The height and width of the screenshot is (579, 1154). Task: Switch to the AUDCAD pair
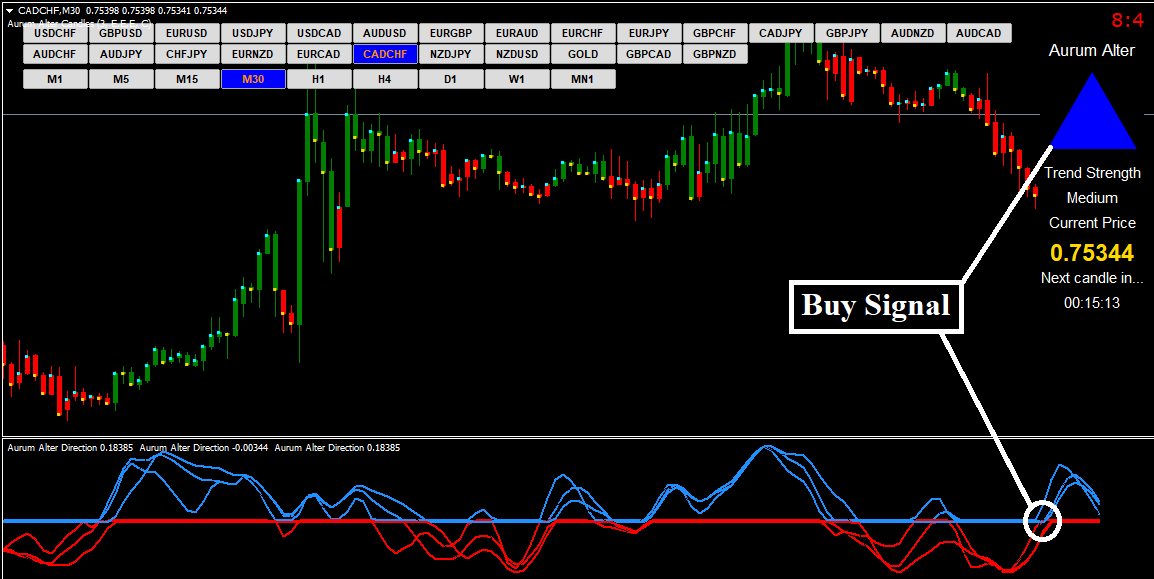pos(978,33)
